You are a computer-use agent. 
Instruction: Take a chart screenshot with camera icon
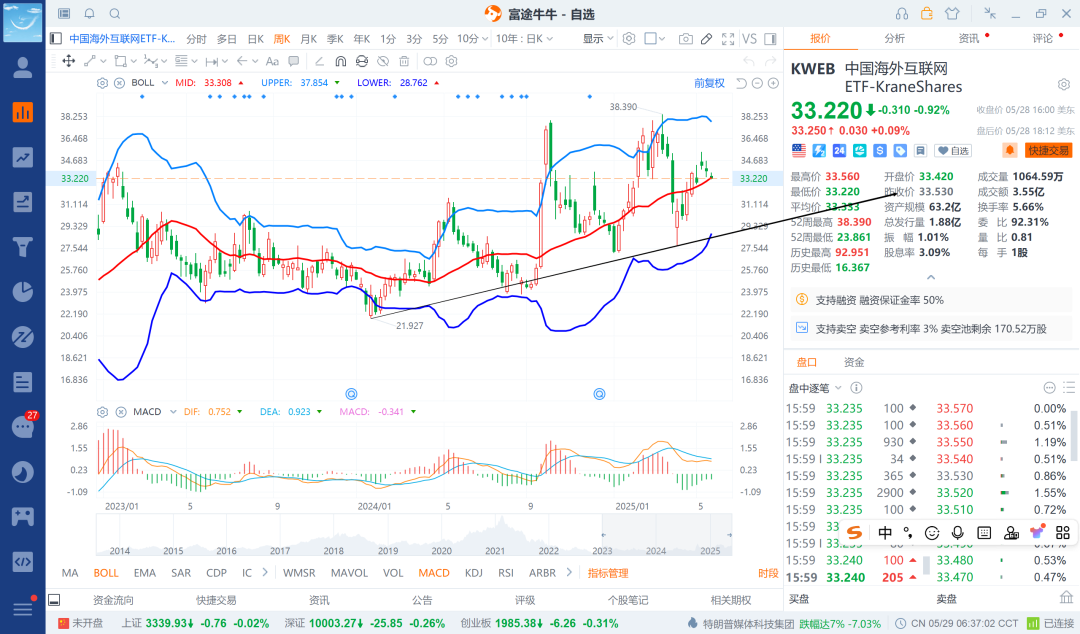[685, 39]
